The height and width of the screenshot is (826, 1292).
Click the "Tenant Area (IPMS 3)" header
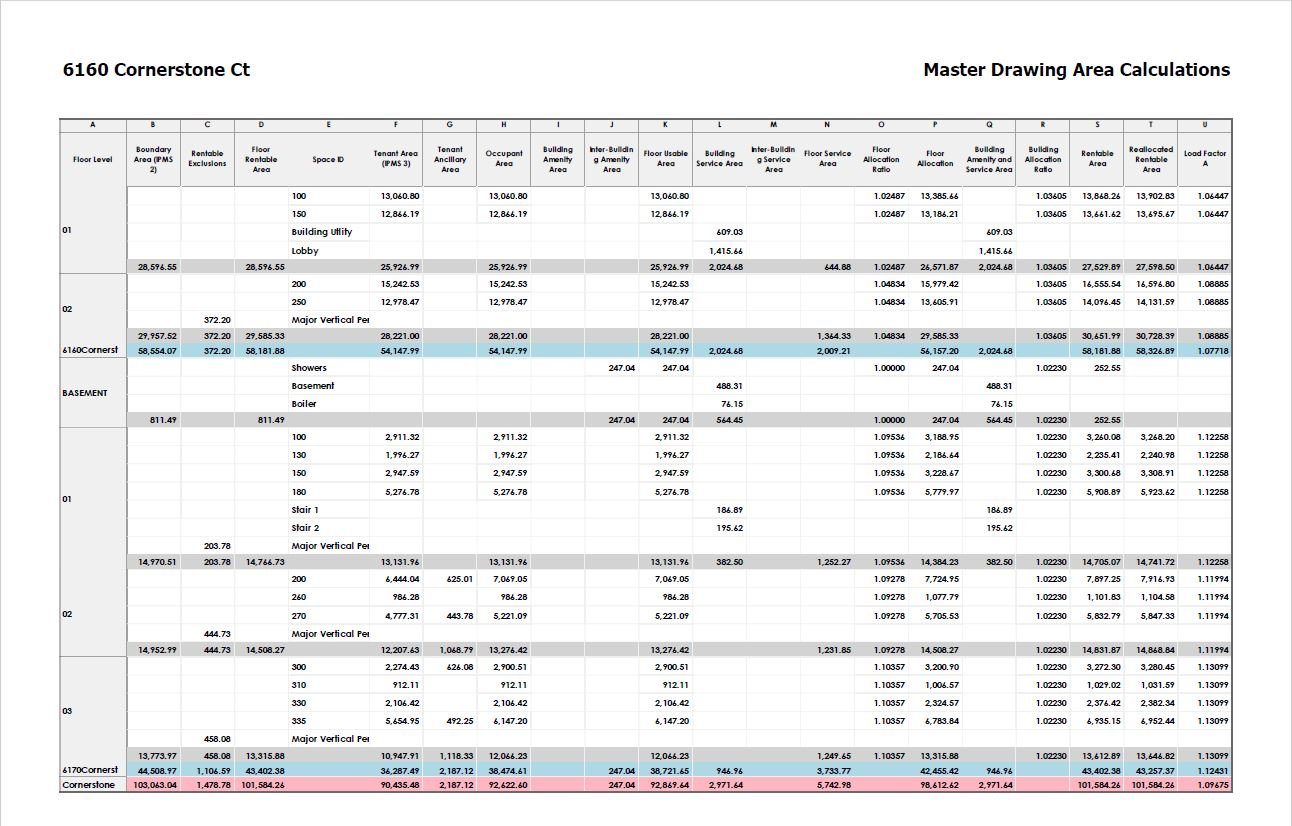click(x=396, y=158)
